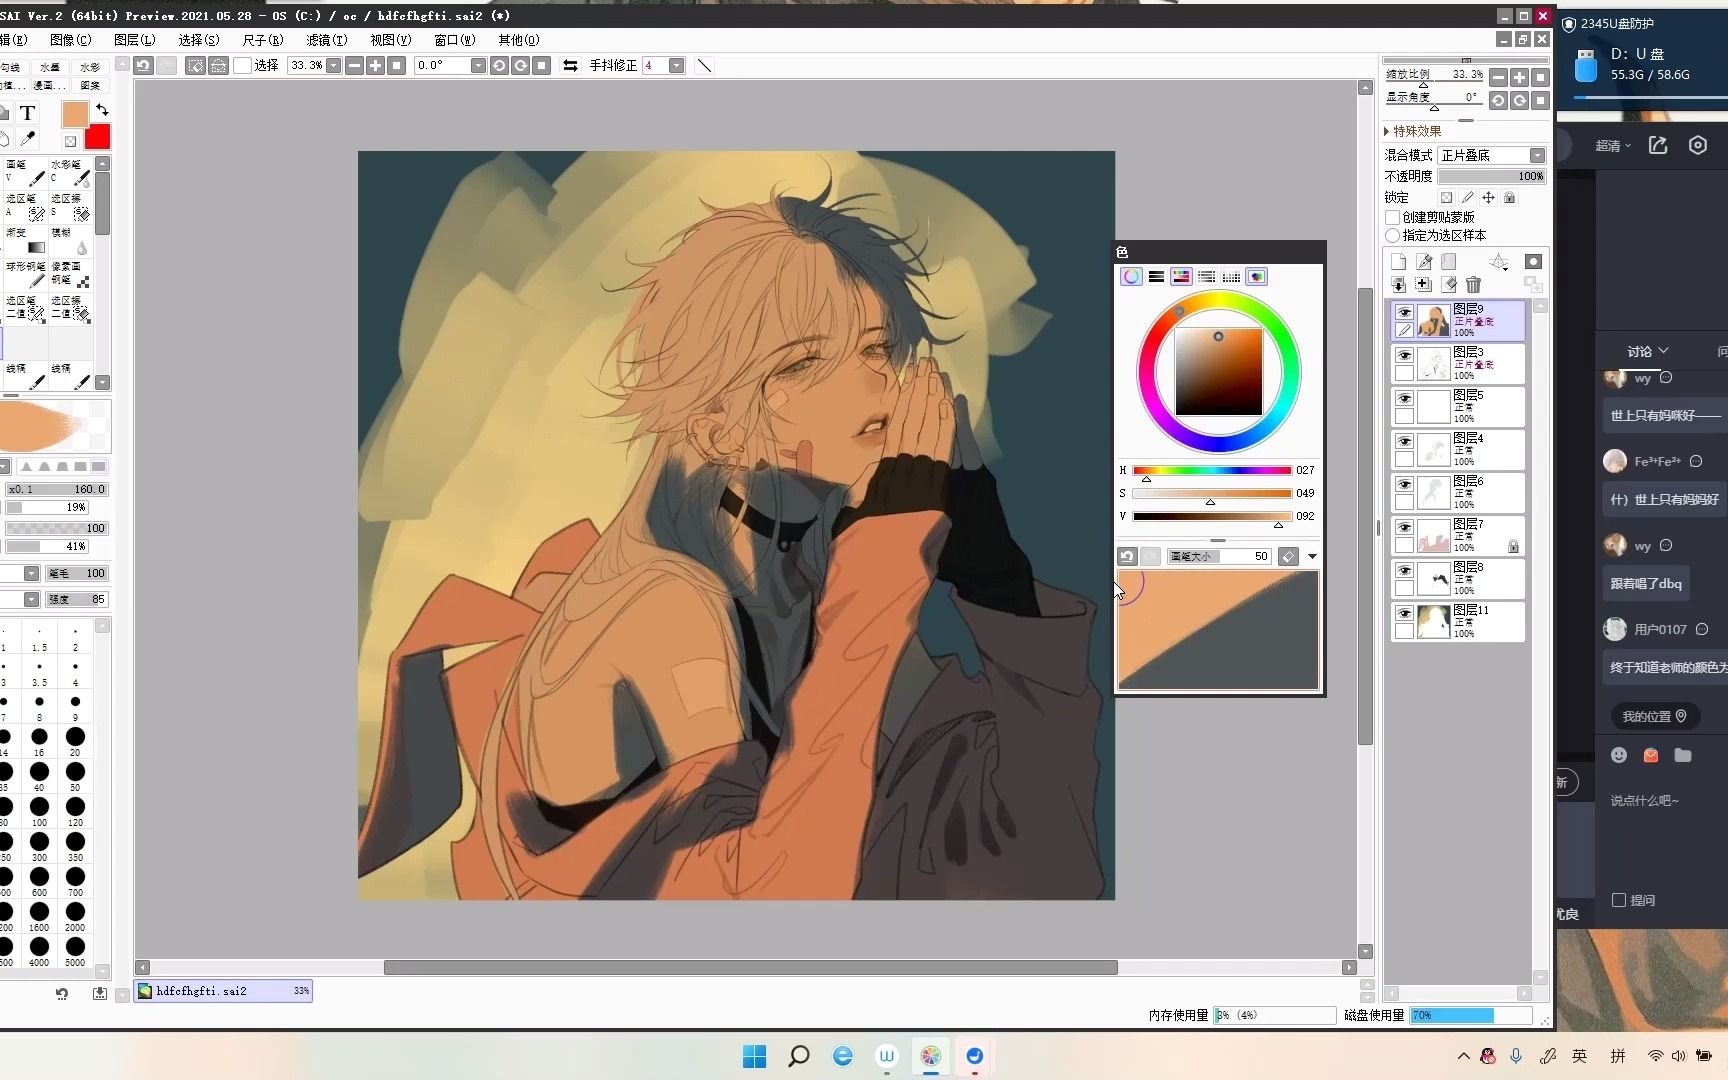Open the 滤镜(T) menu
1728x1080 pixels.
[326, 40]
